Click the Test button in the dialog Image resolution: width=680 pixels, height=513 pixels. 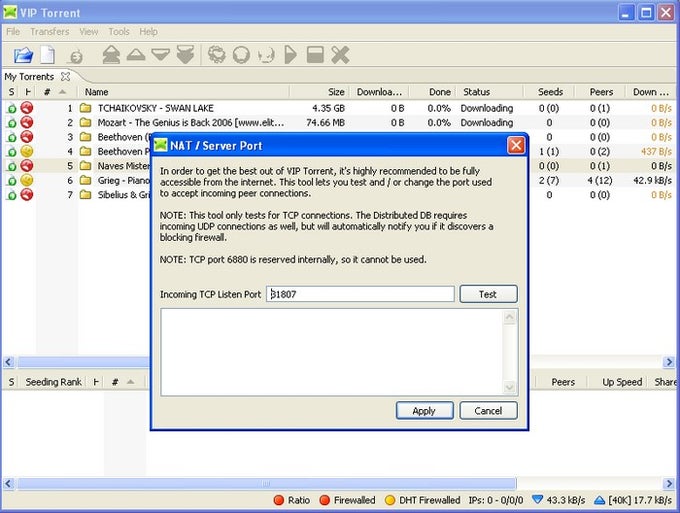[488, 294]
